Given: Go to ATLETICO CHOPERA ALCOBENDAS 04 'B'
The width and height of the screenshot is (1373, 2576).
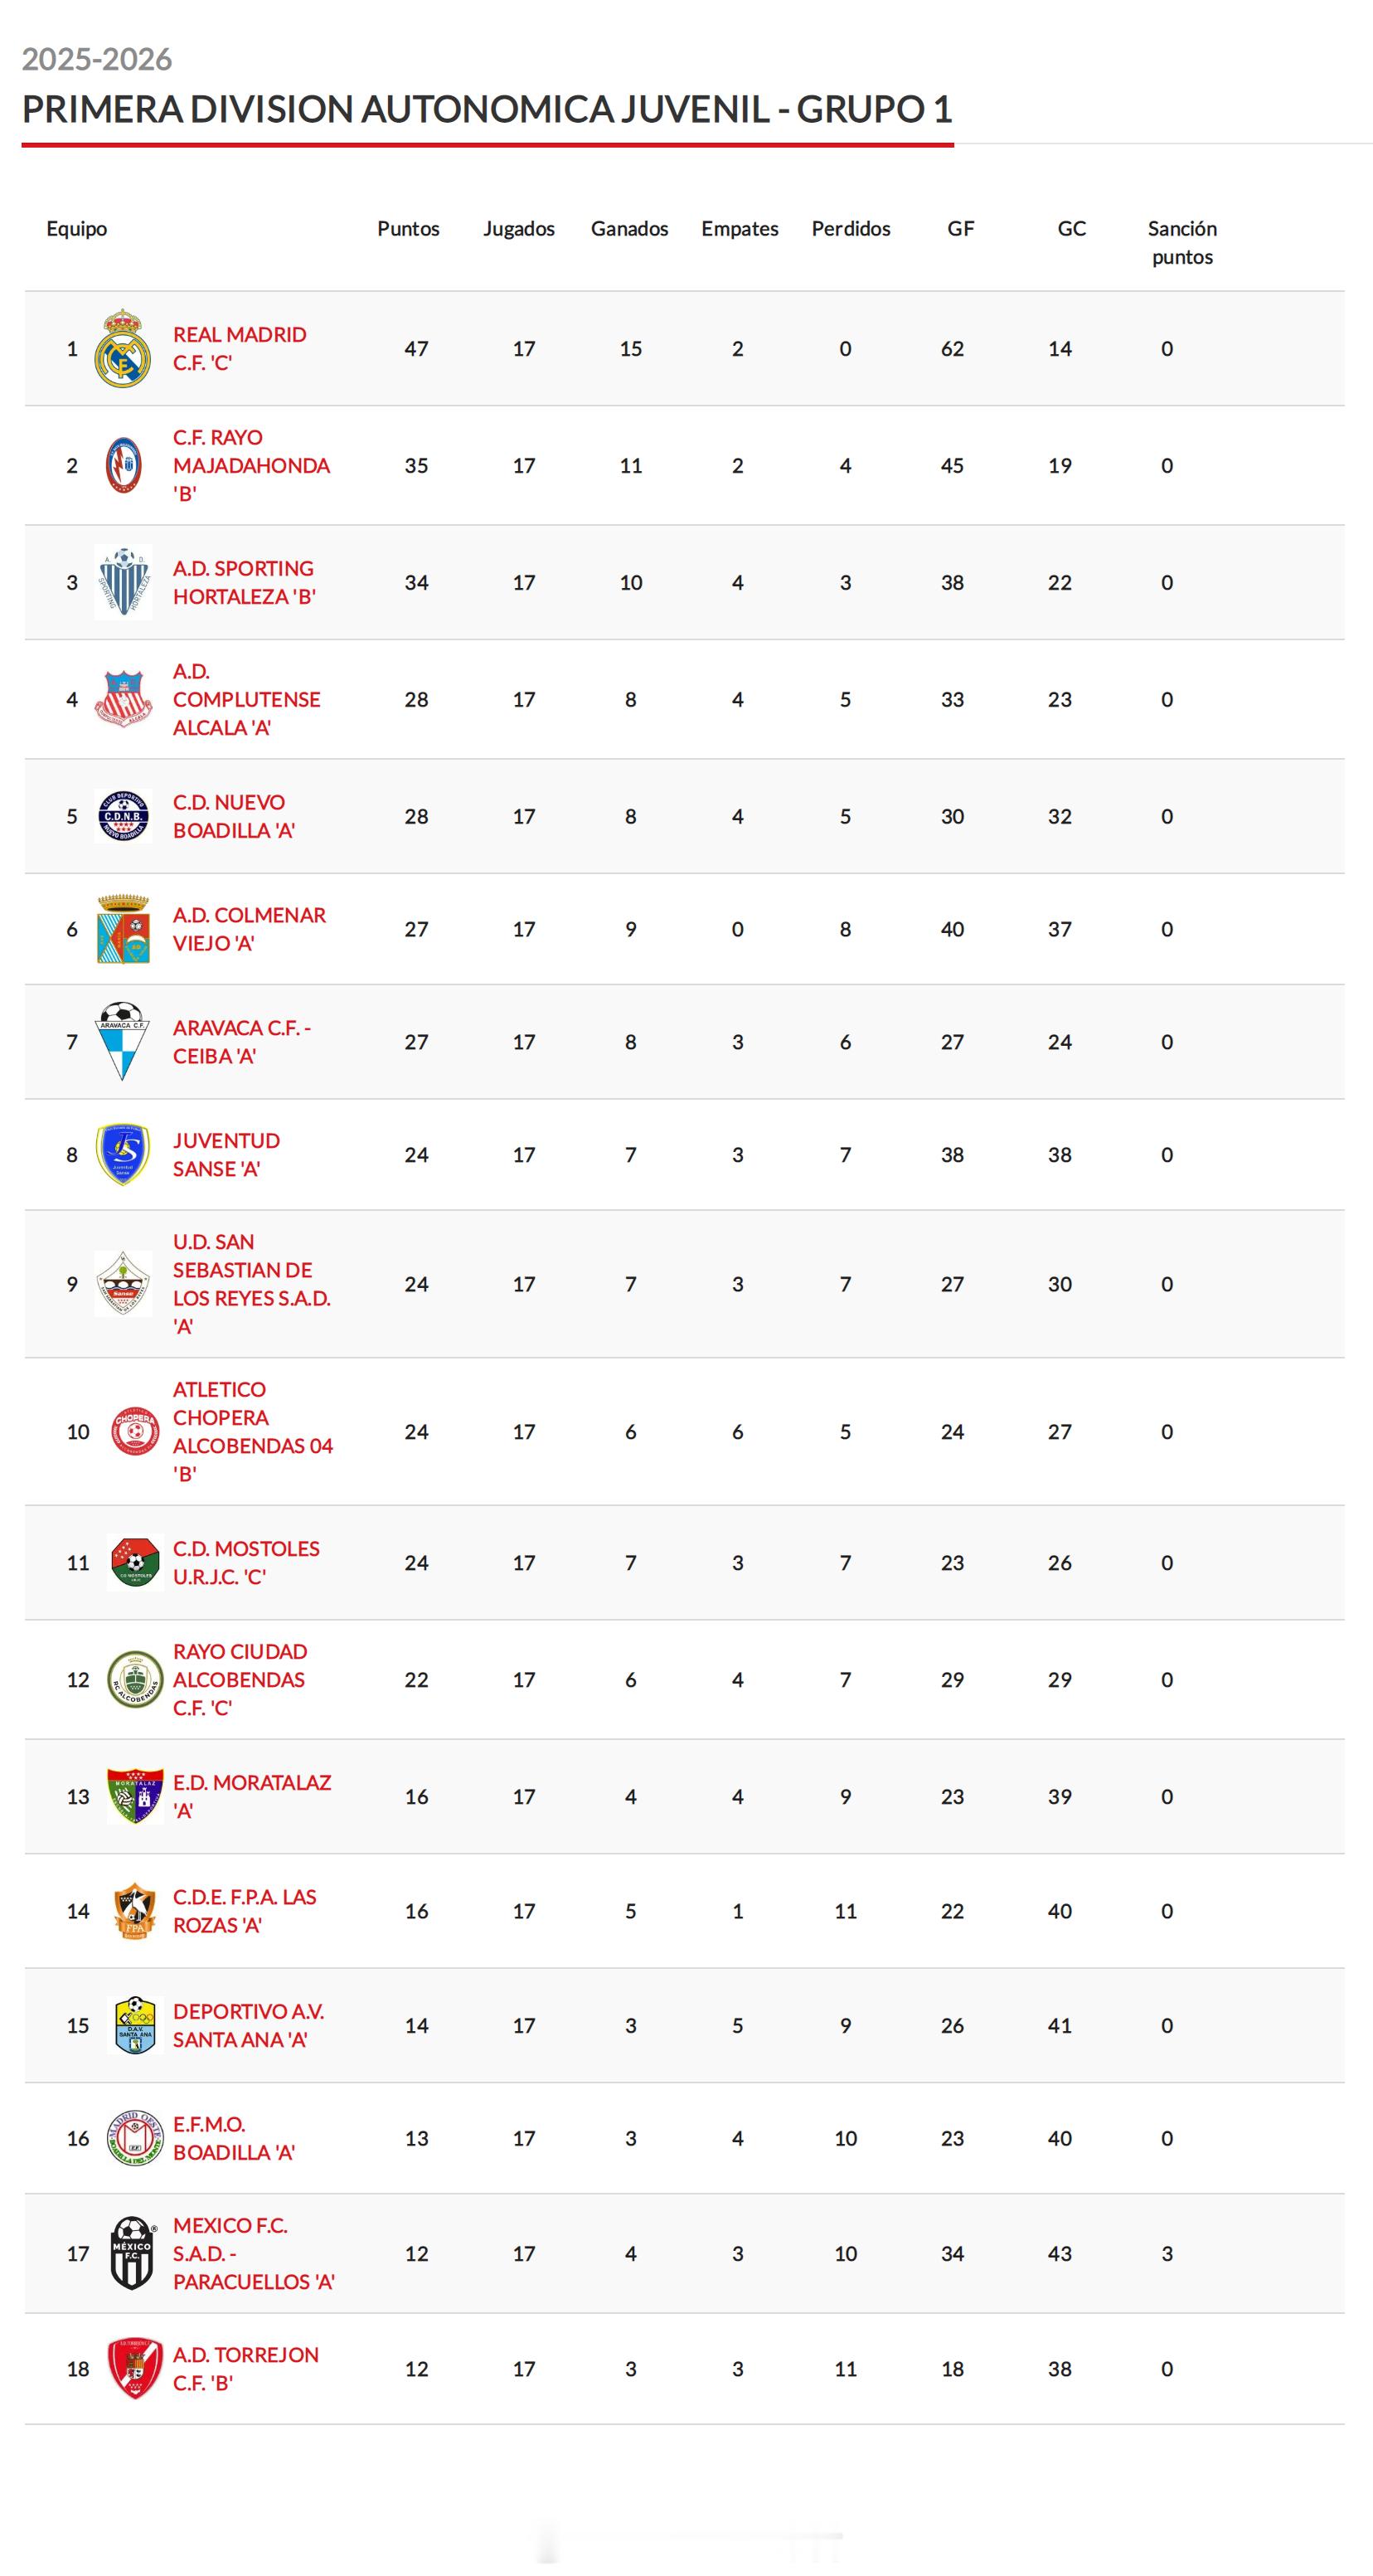Looking at the screenshot, I should point(252,1431).
